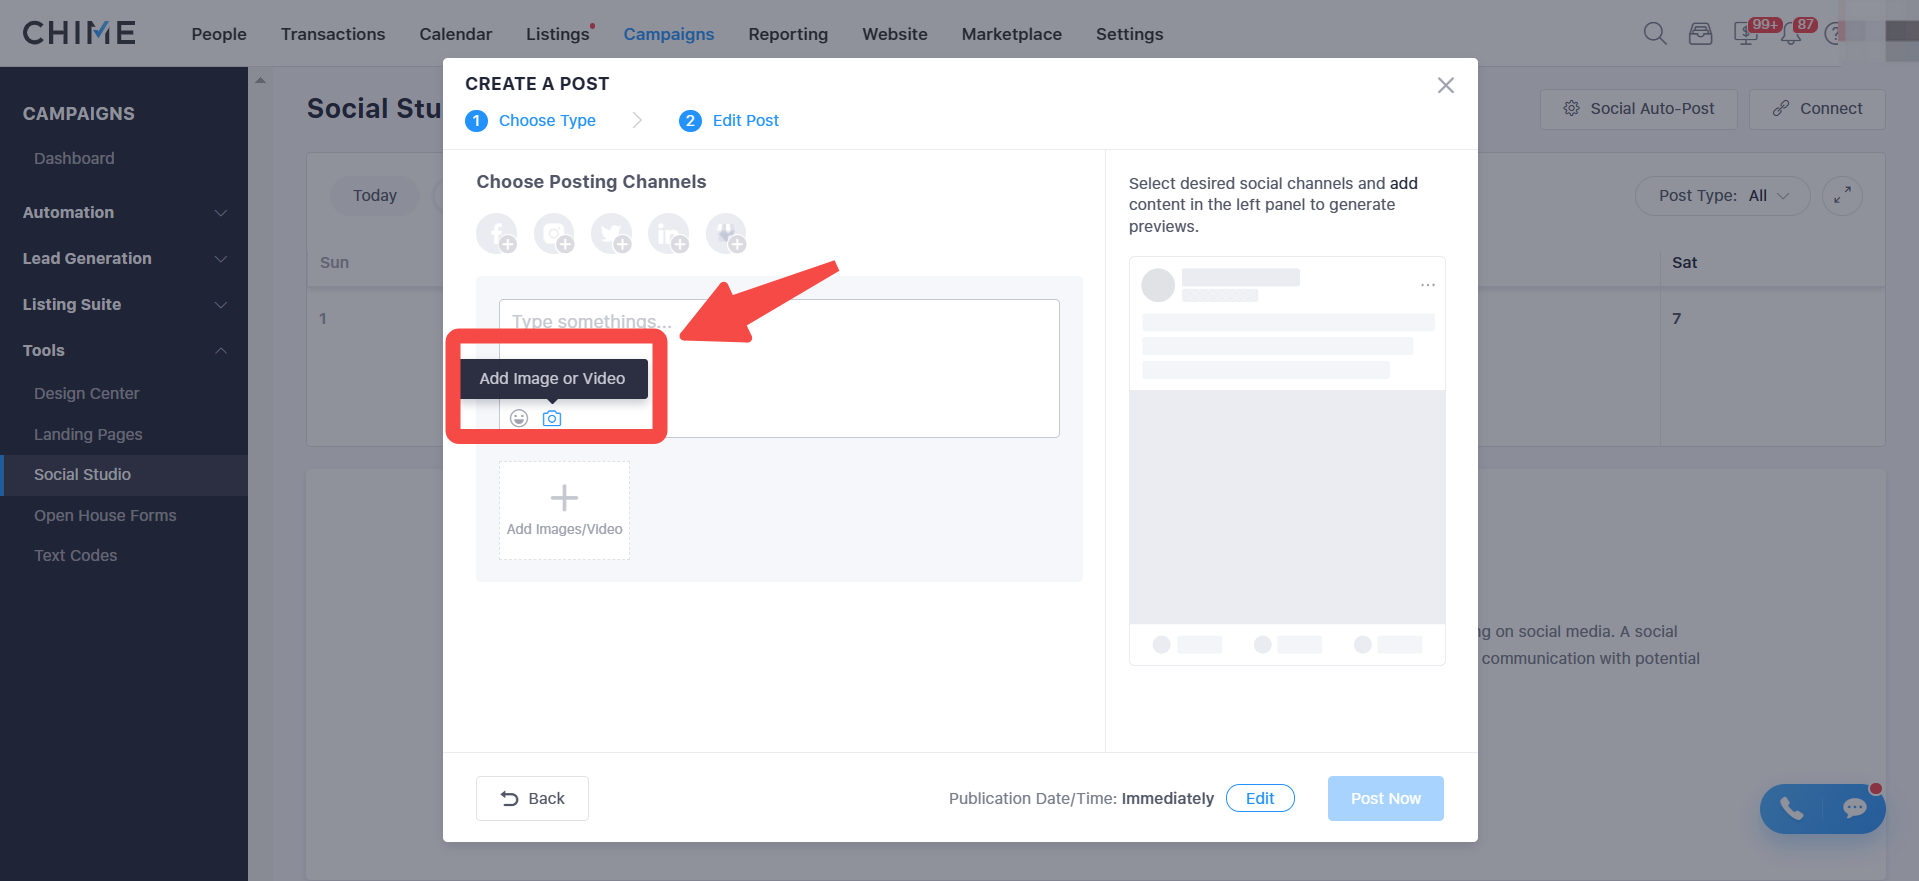Add the Facebook posting channel

tap(497, 234)
